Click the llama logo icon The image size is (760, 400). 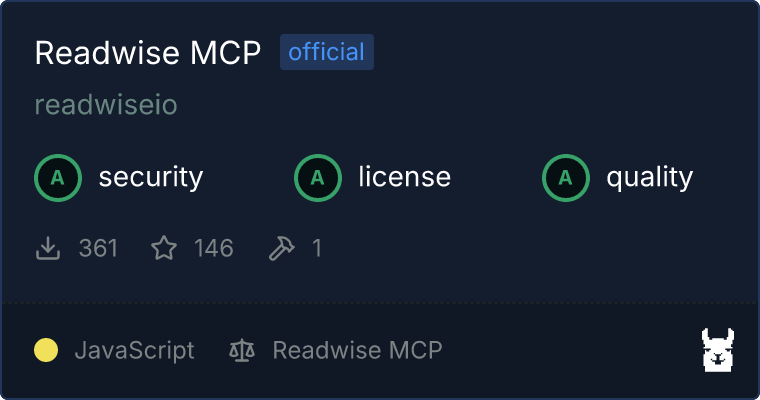[x=718, y=350]
